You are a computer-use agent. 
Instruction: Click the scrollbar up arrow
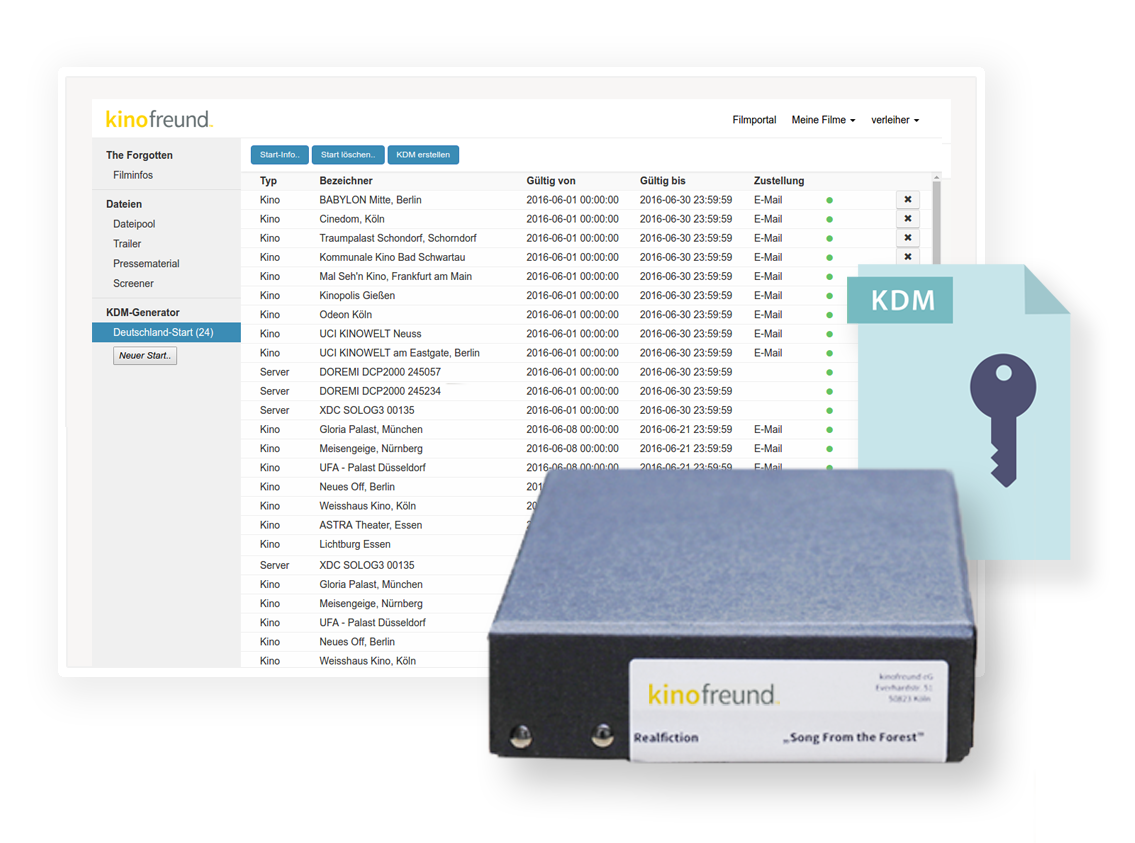coord(937,177)
